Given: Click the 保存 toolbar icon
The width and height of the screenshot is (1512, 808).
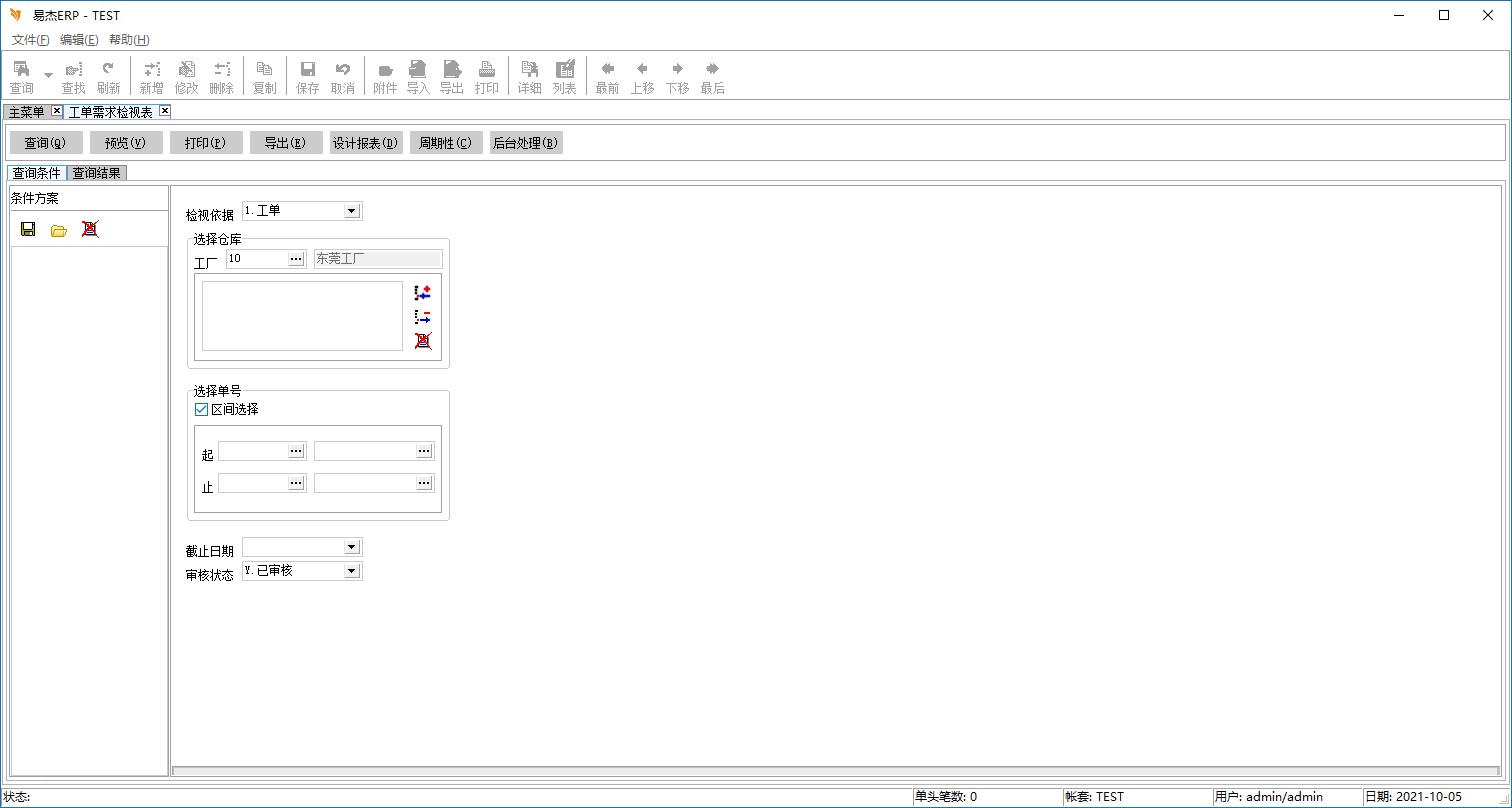Looking at the screenshot, I should 307,77.
